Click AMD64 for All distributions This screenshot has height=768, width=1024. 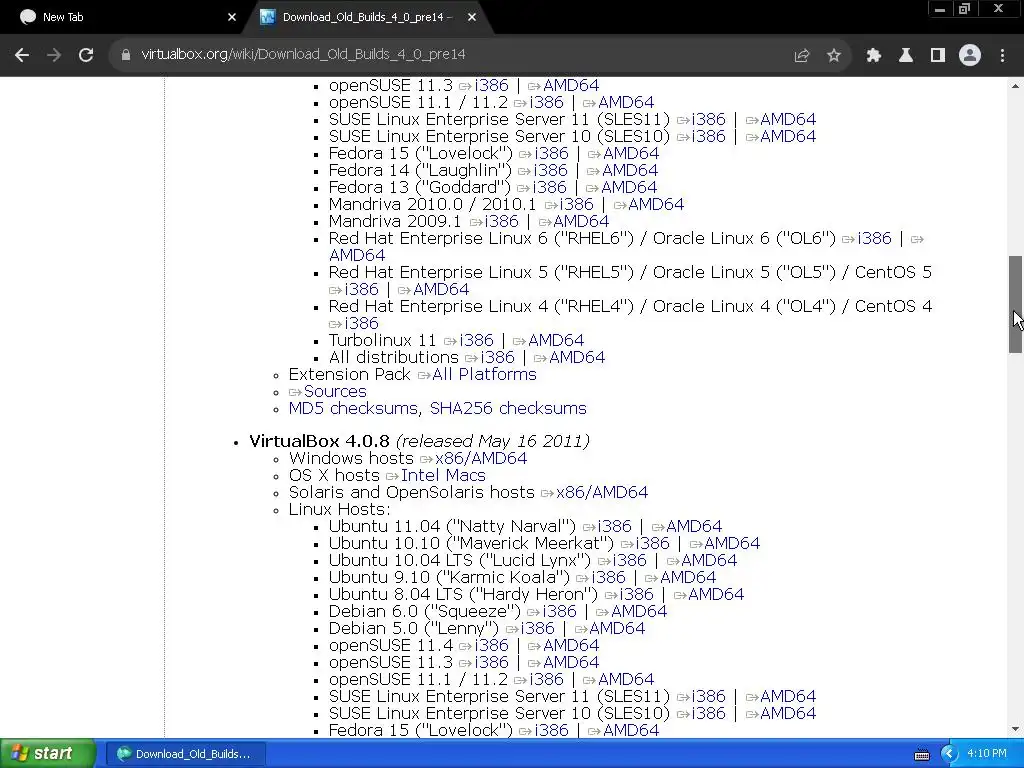[577, 357]
